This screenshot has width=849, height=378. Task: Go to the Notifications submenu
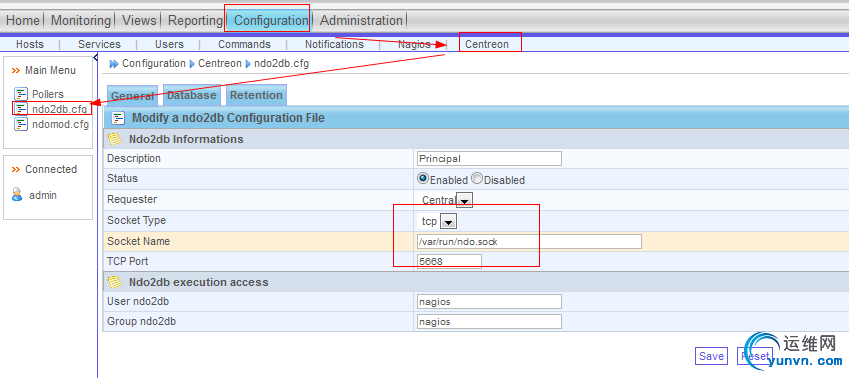pyautogui.click(x=334, y=44)
